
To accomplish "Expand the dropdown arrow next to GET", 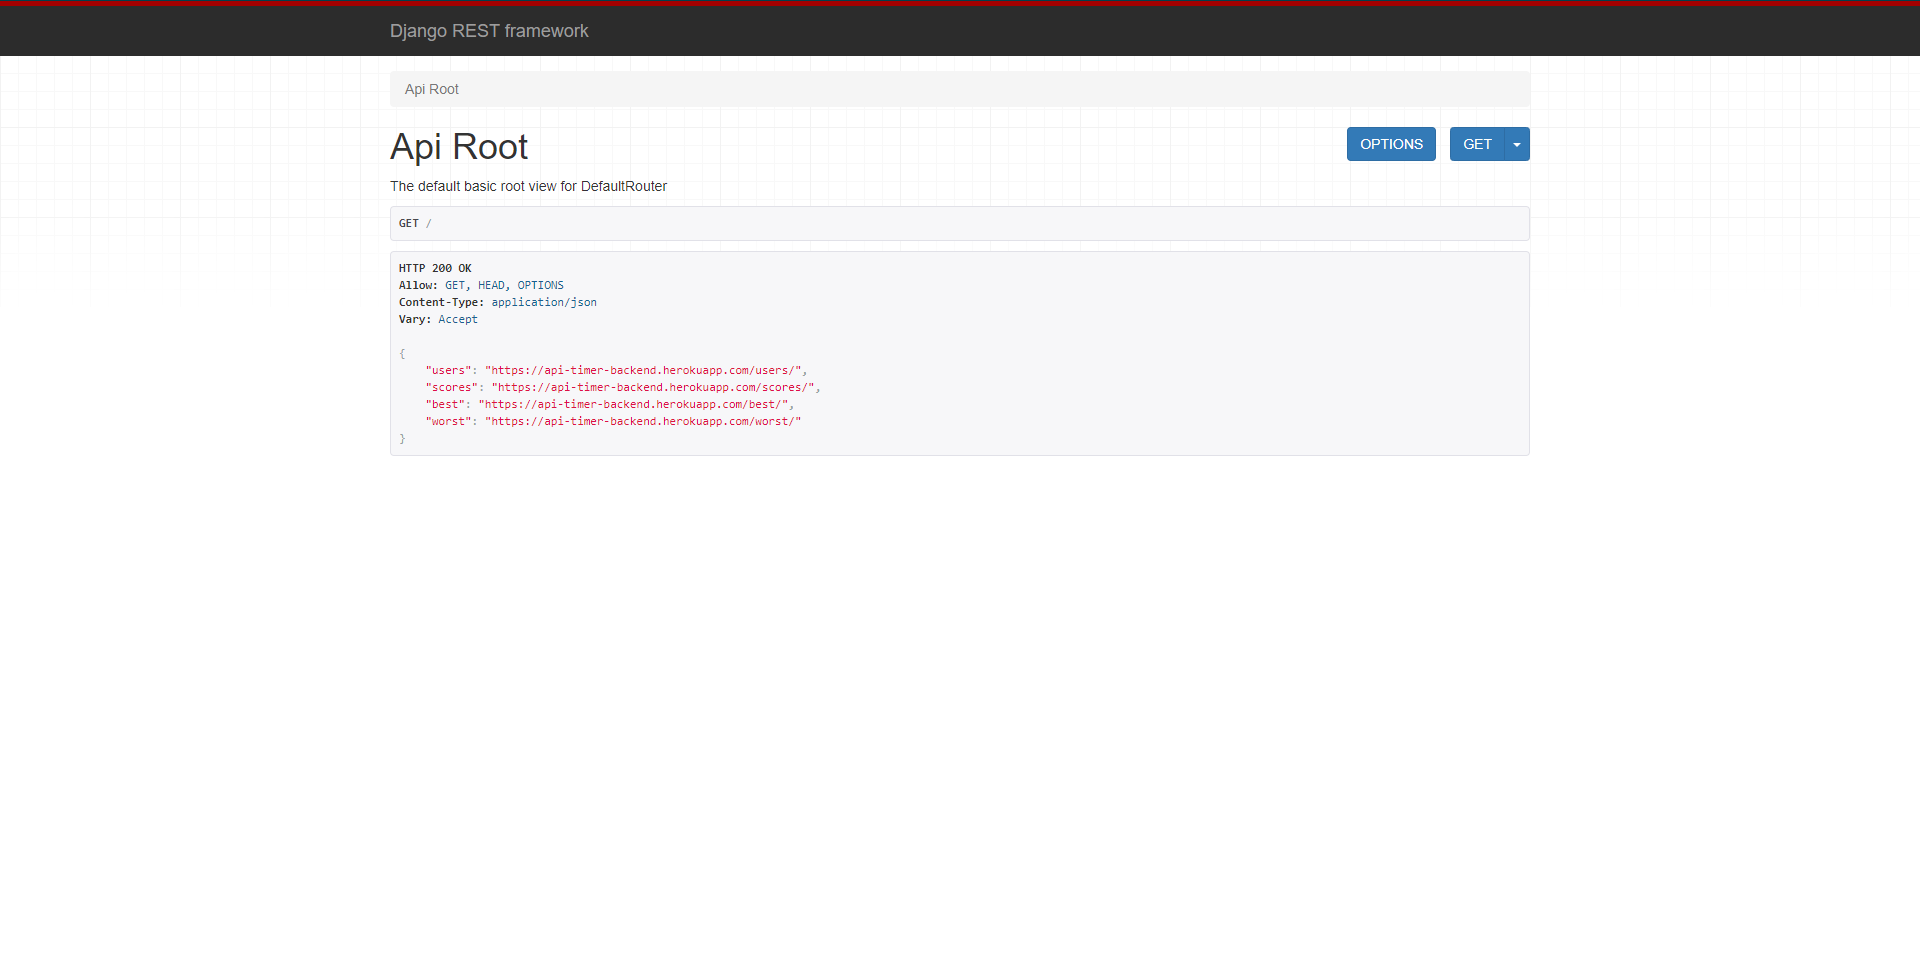I will coord(1516,144).
